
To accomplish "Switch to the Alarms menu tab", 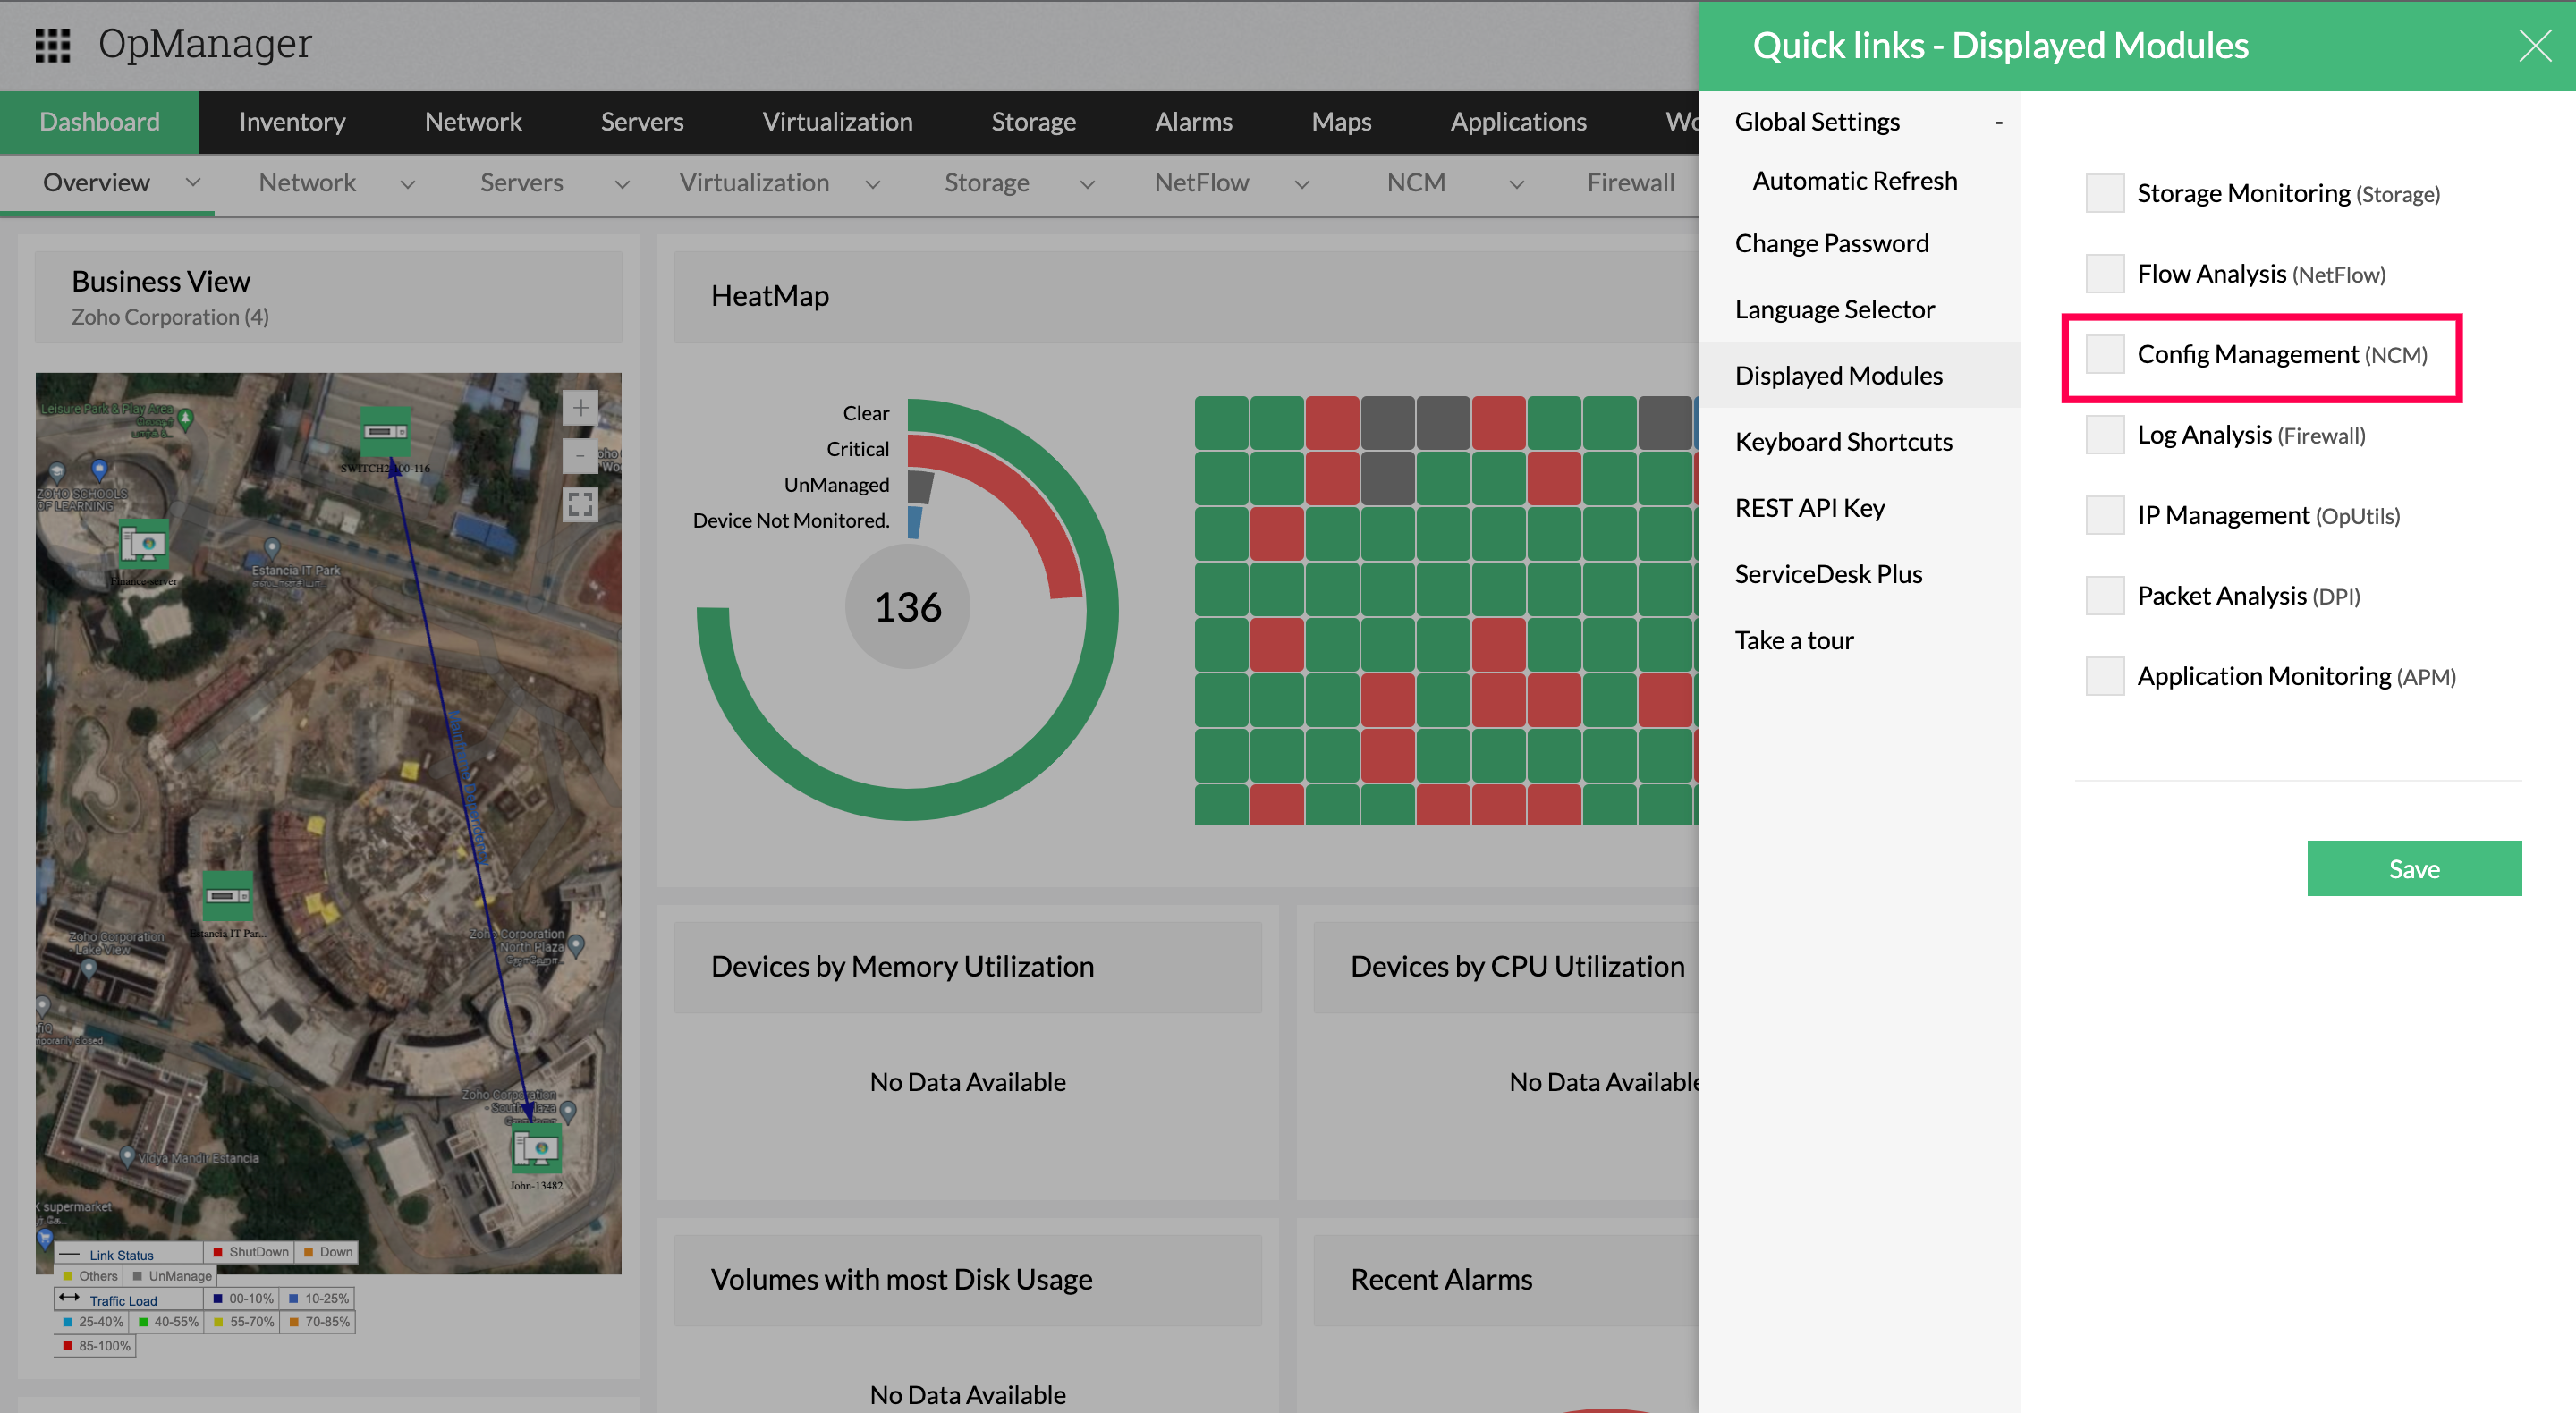I will point(1193,122).
